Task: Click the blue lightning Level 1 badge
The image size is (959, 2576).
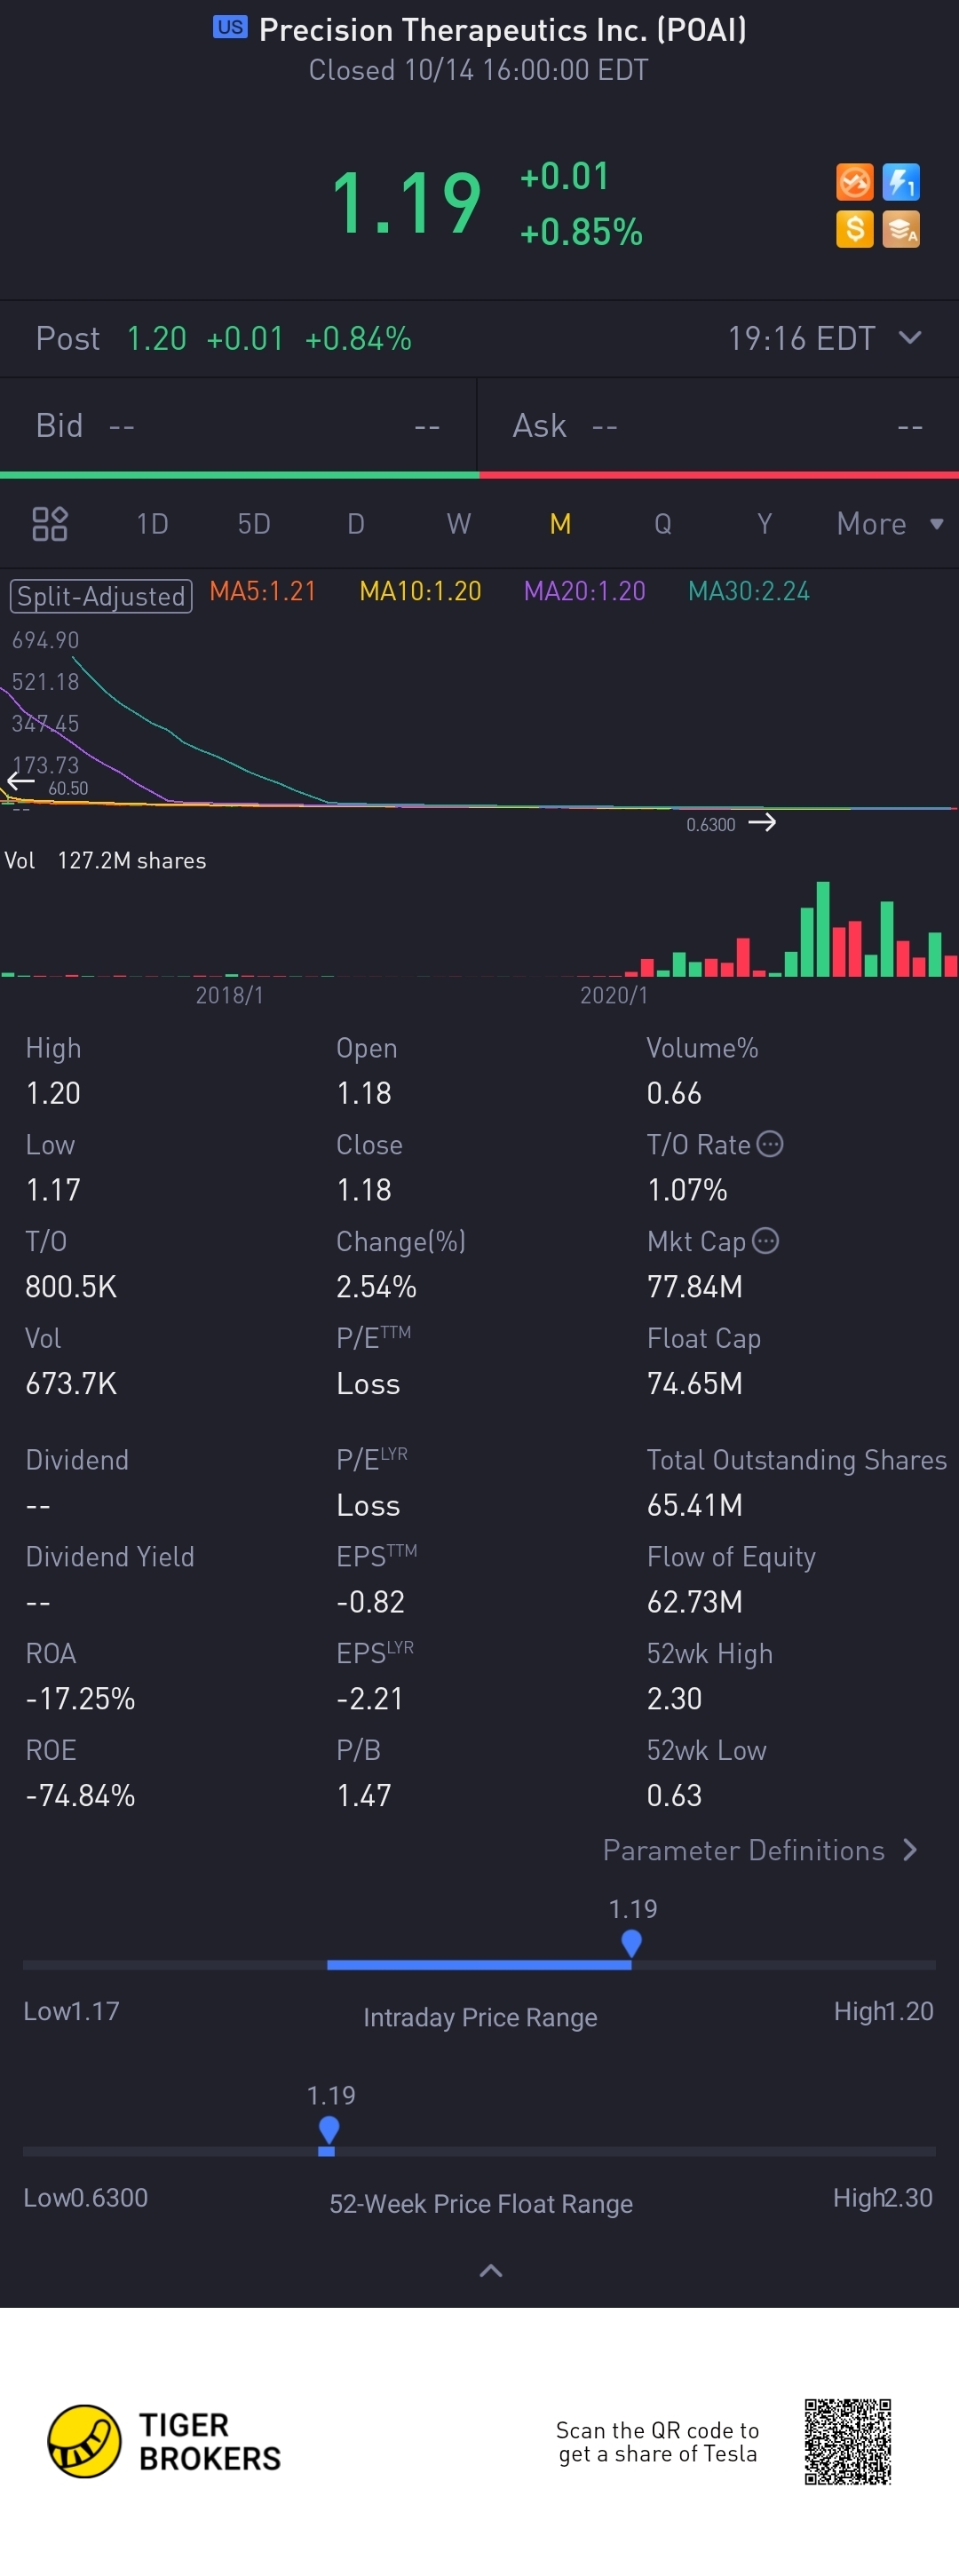Action: (x=901, y=182)
